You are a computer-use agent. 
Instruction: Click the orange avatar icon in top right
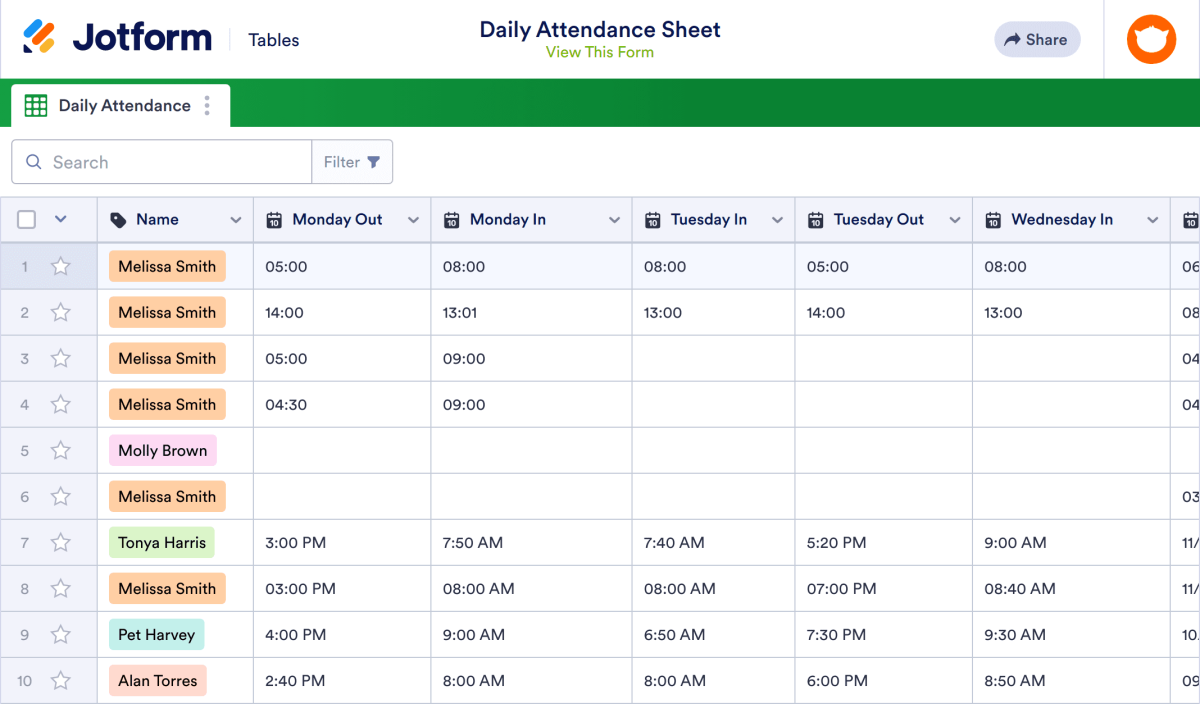pyautogui.click(x=1151, y=39)
